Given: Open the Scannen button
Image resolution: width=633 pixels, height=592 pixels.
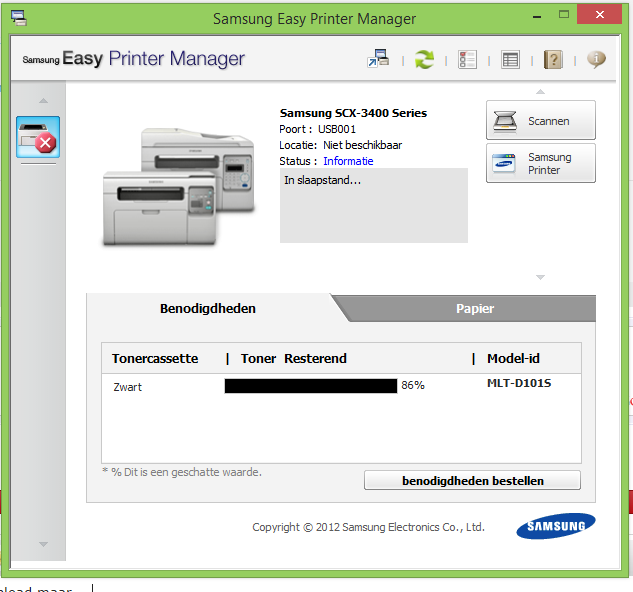Looking at the screenshot, I should pyautogui.click(x=541, y=120).
